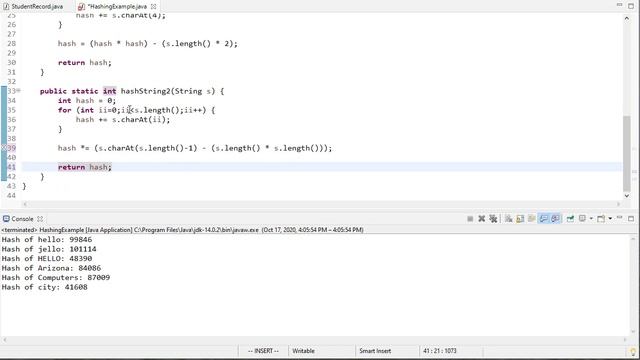The width and height of the screenshot is (640, 360).
Task: Click Open Console icon
Action: tap(601, 219)
